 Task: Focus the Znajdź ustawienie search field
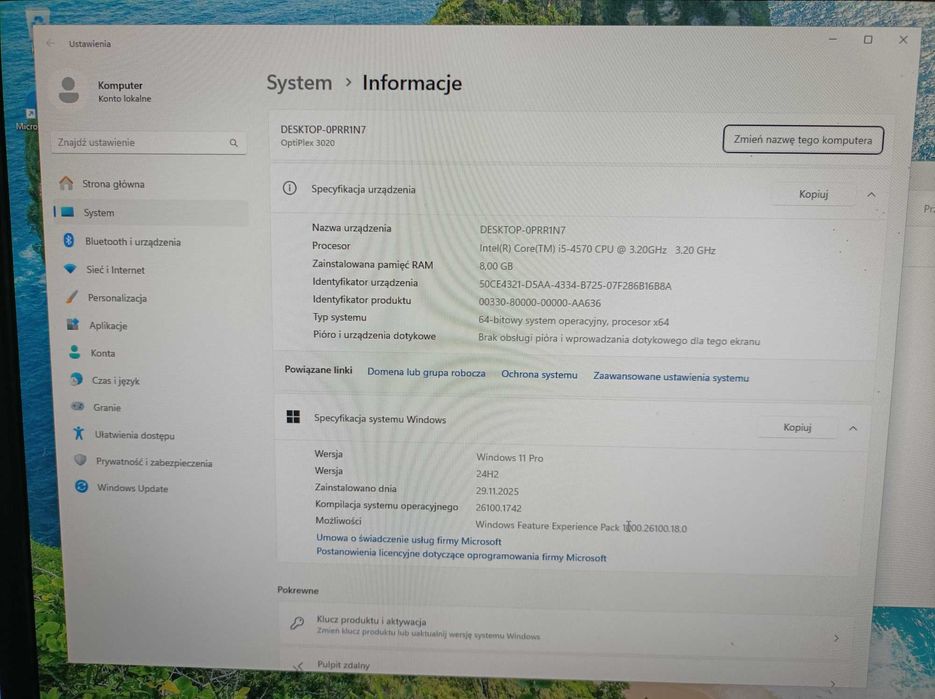click(148, 143)
